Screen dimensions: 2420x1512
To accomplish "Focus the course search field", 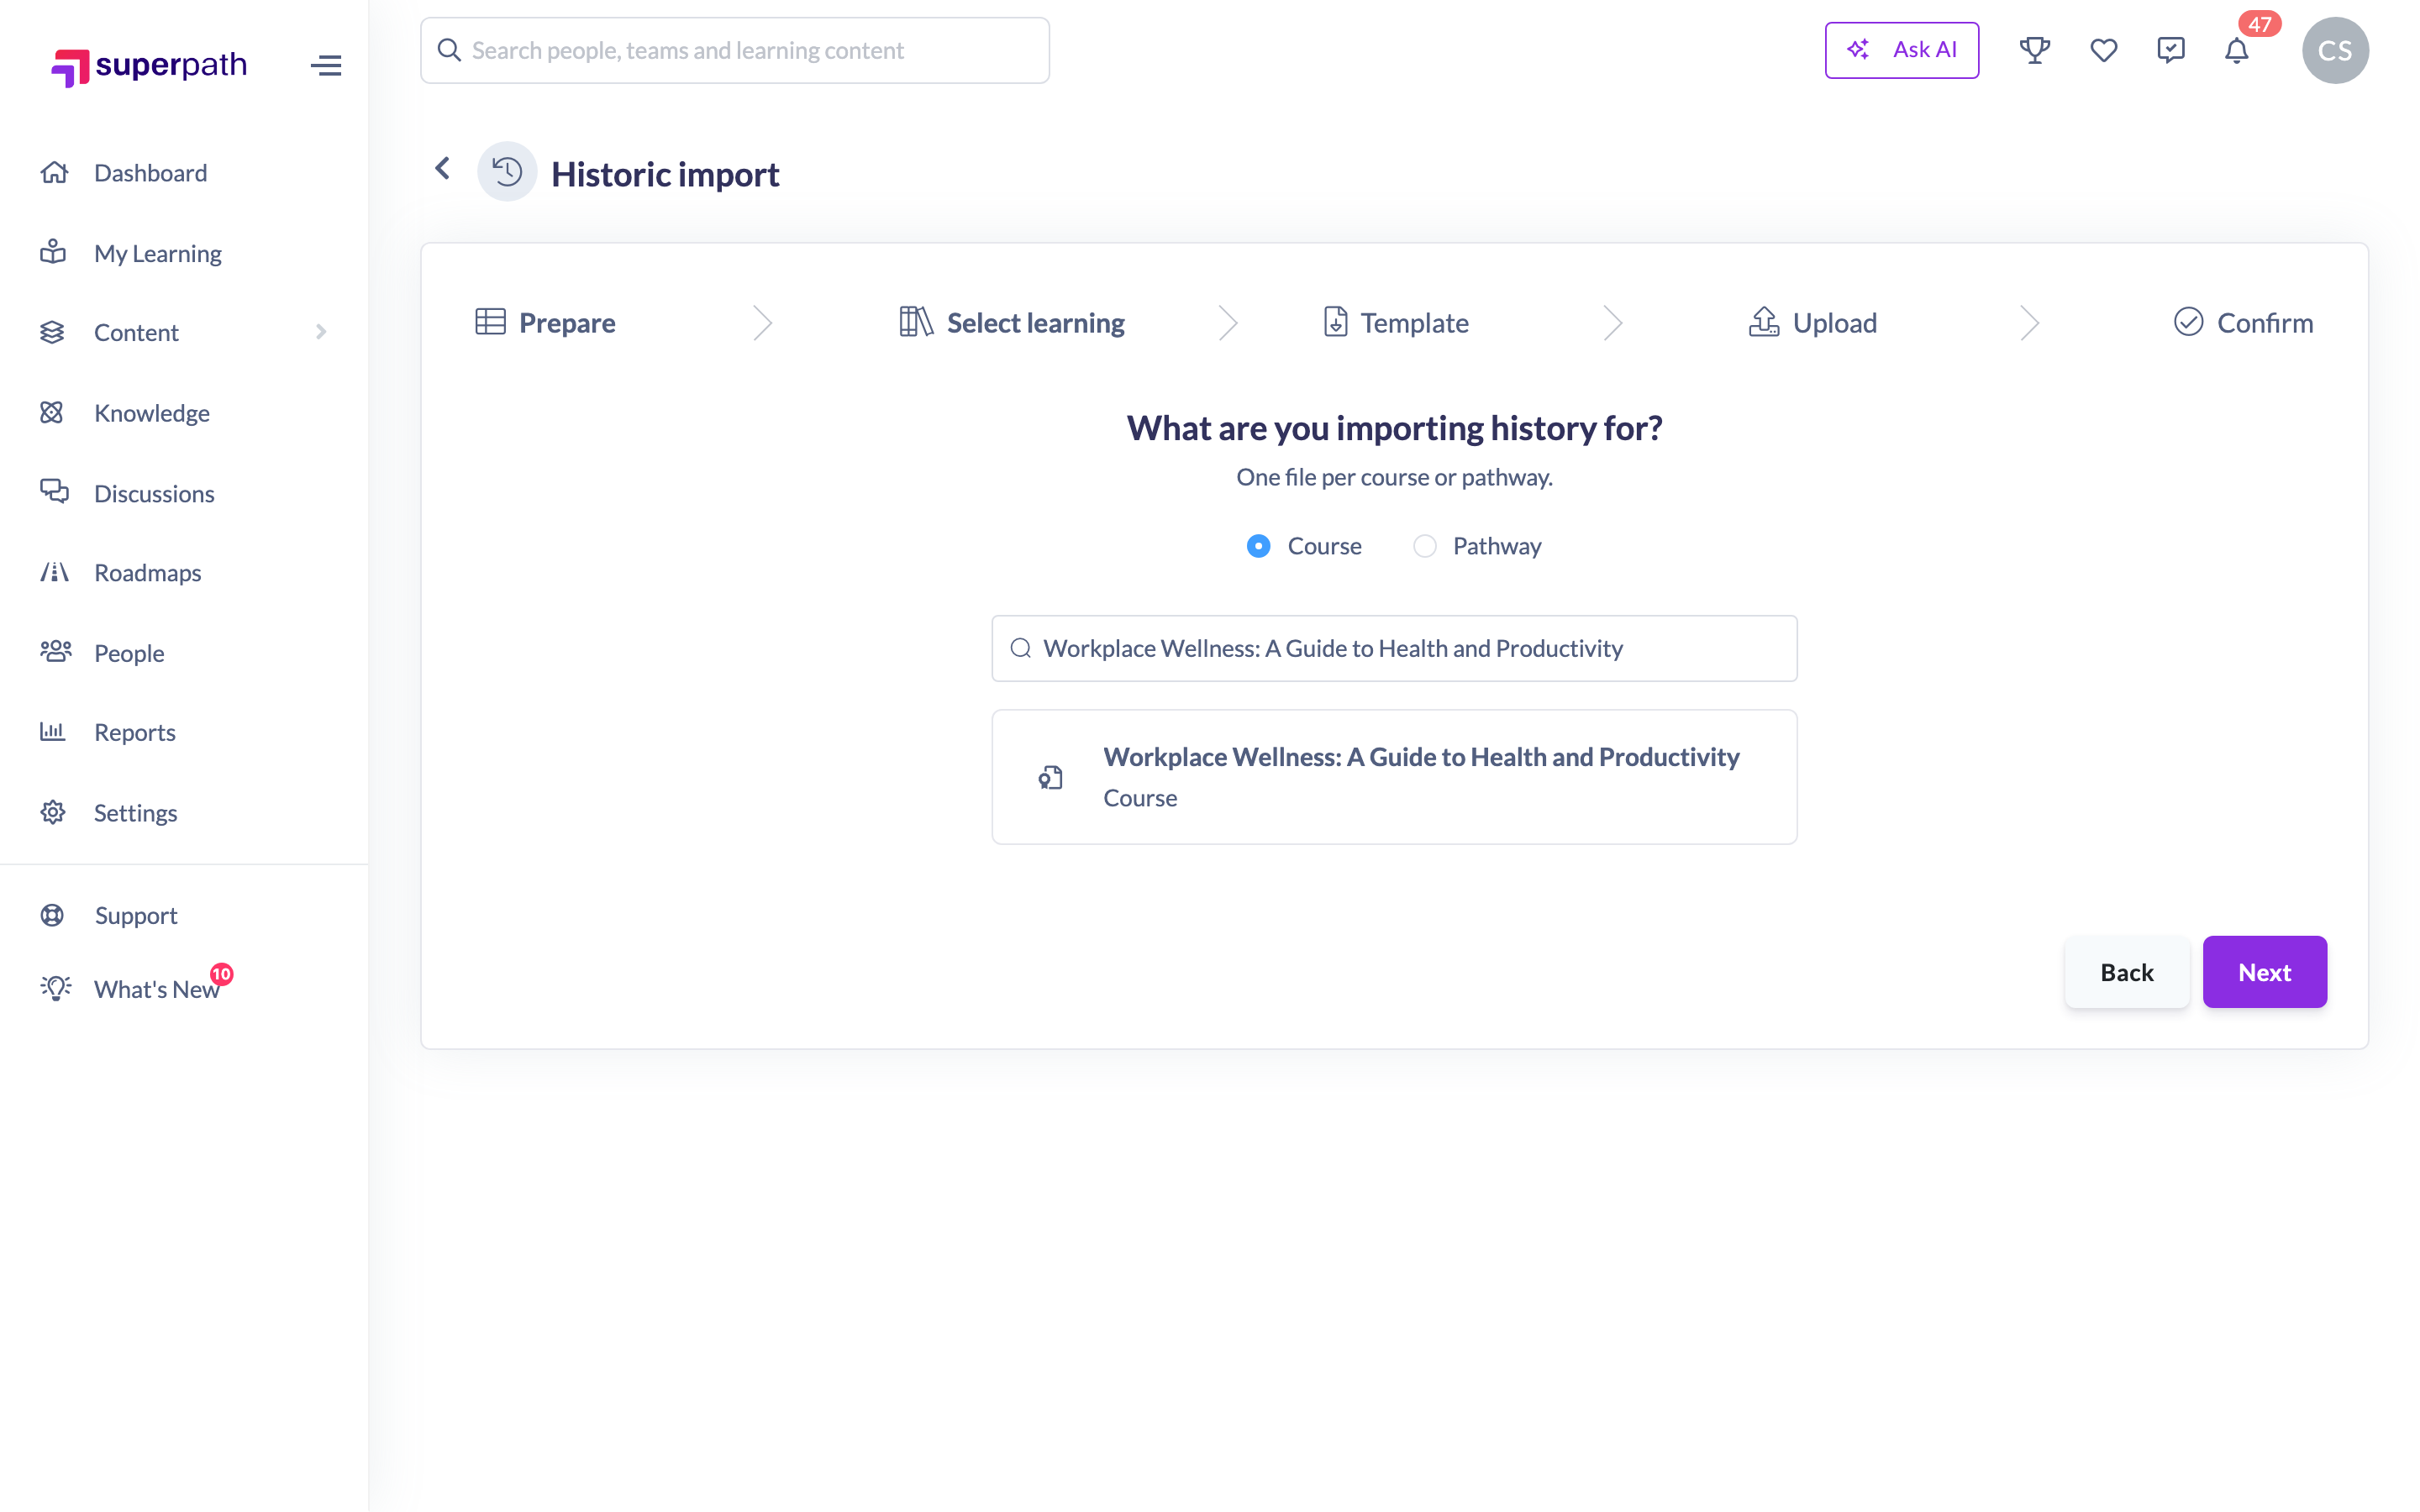I will click(1394, 648).
